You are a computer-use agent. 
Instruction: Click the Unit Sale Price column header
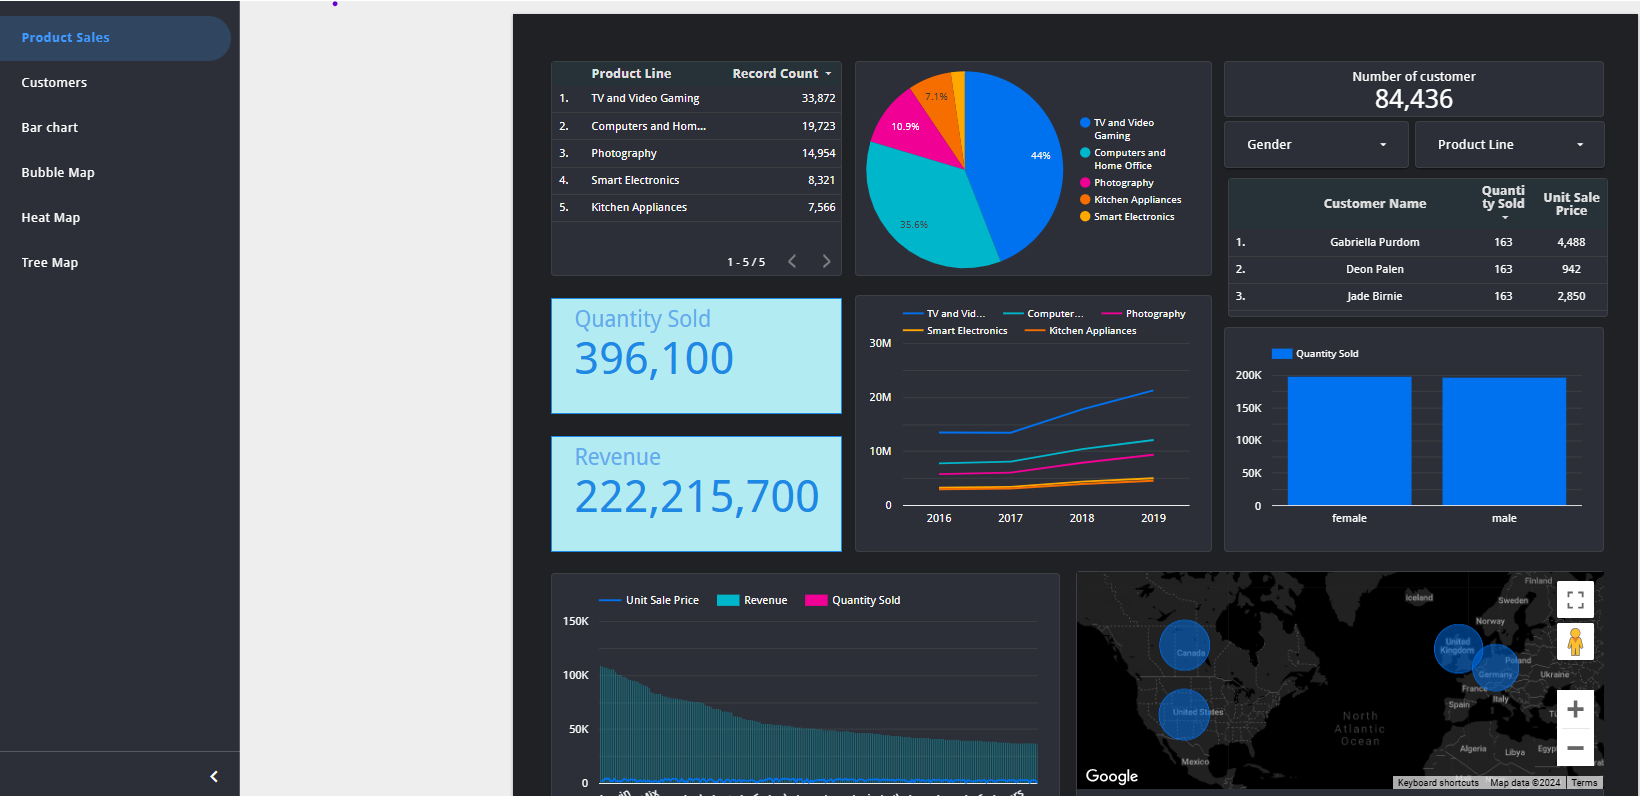[x=1571, y=204]
